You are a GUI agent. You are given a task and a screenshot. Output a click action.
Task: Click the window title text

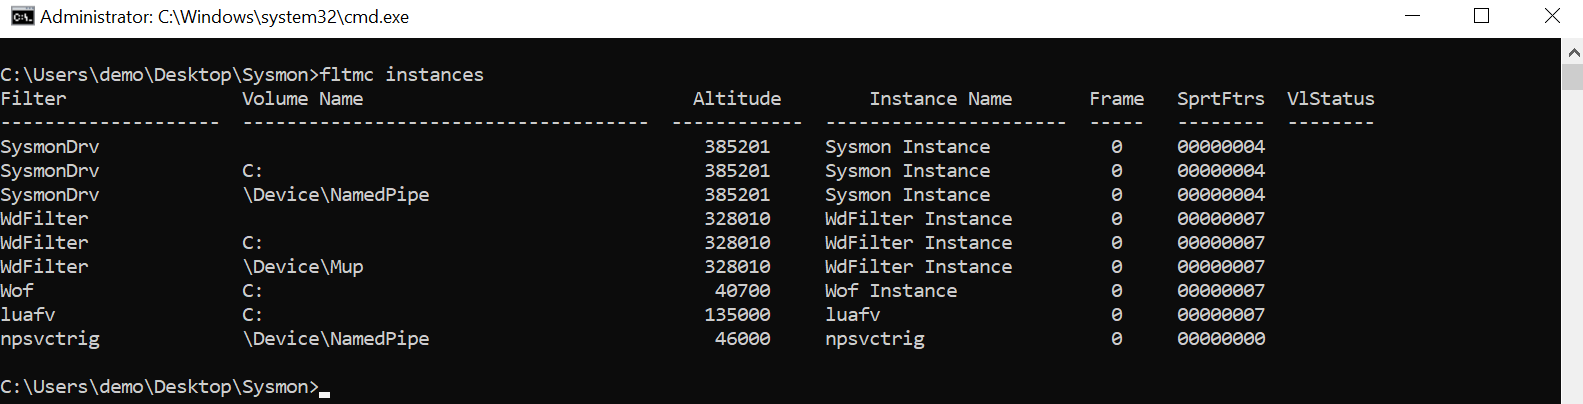pyautogui.click(x=225, y=17)
